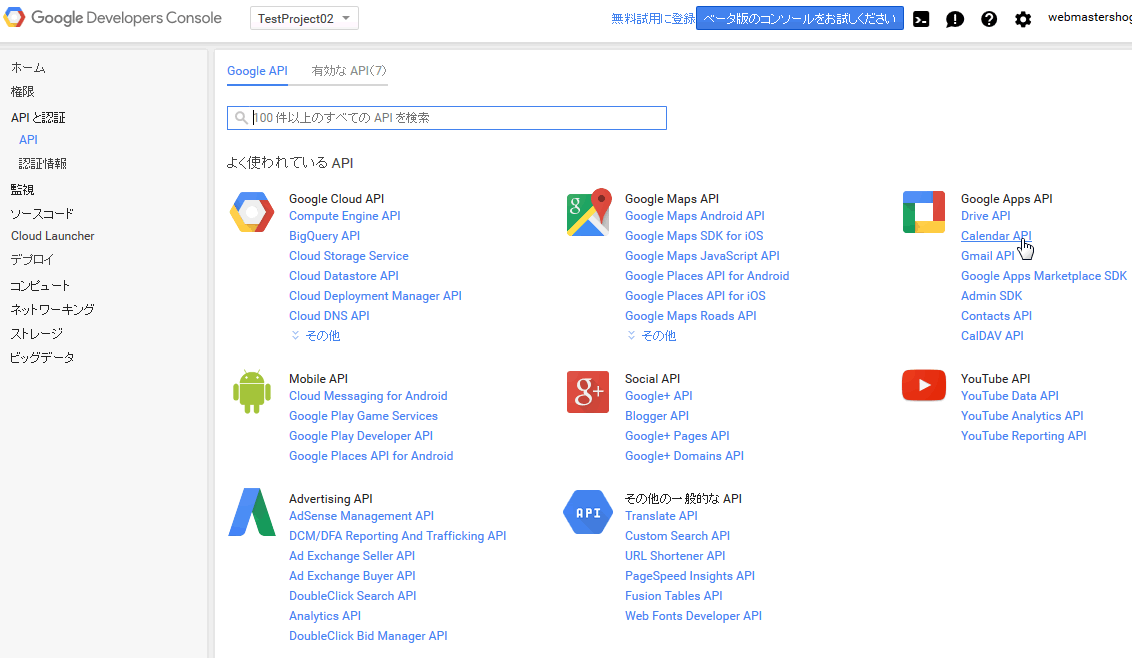Open the URL Shortener API link
The width and height of the screenshot is (1132, 658).
[x=675, y=556]
